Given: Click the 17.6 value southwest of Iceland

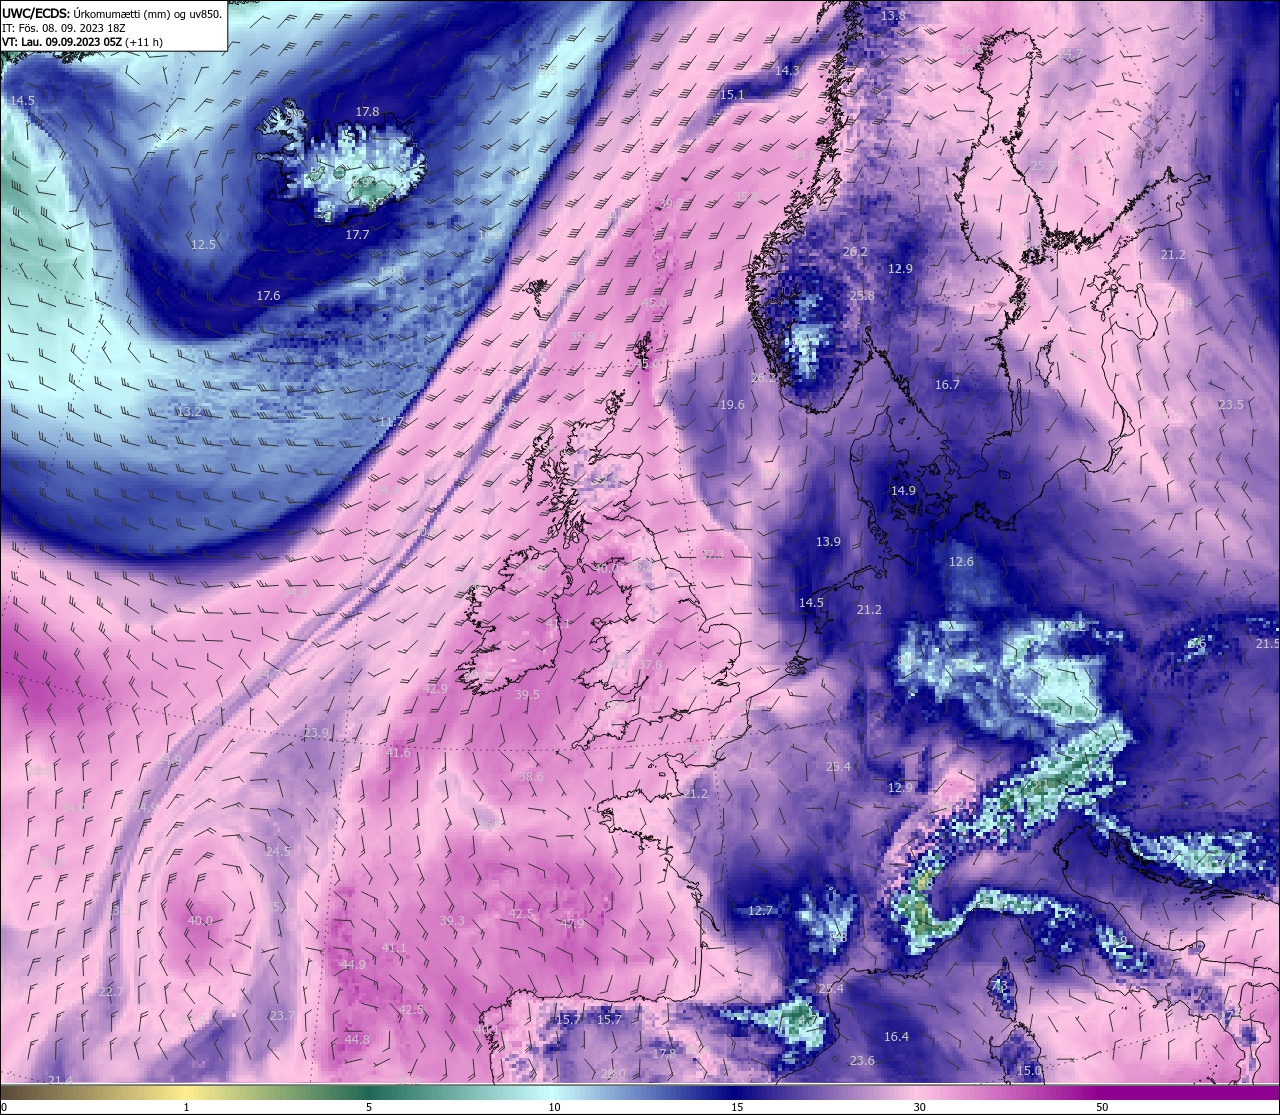Looking at the screenshot, I should tap(268, 296).
